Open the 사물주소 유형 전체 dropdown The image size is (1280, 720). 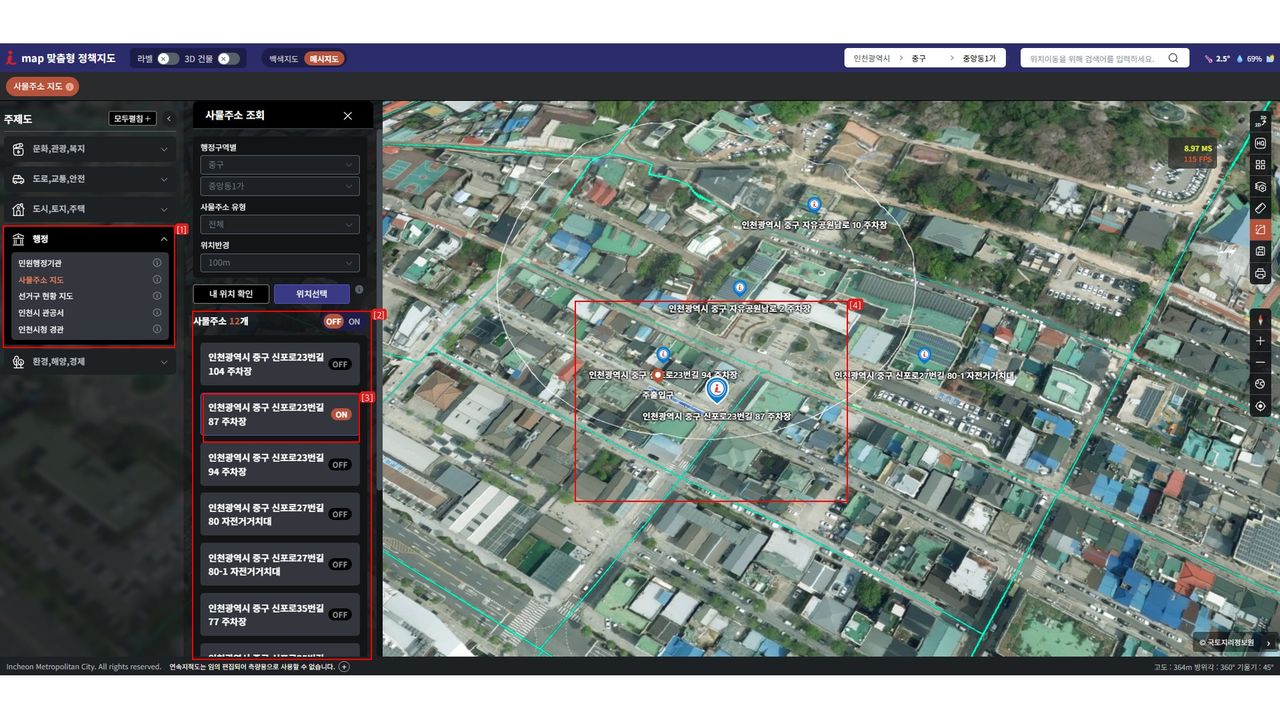point(279,225)
